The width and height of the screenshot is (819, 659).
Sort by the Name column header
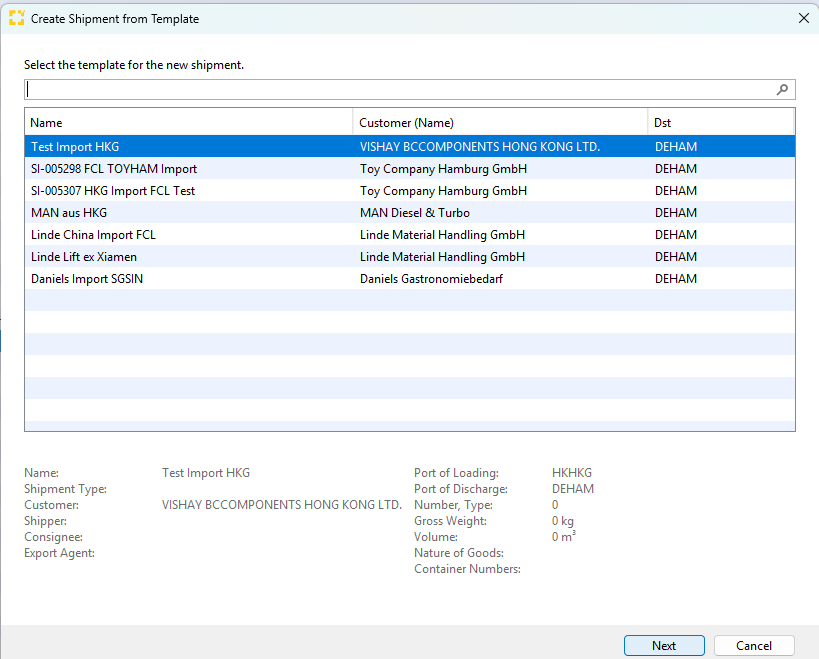[x=46, y=123]
